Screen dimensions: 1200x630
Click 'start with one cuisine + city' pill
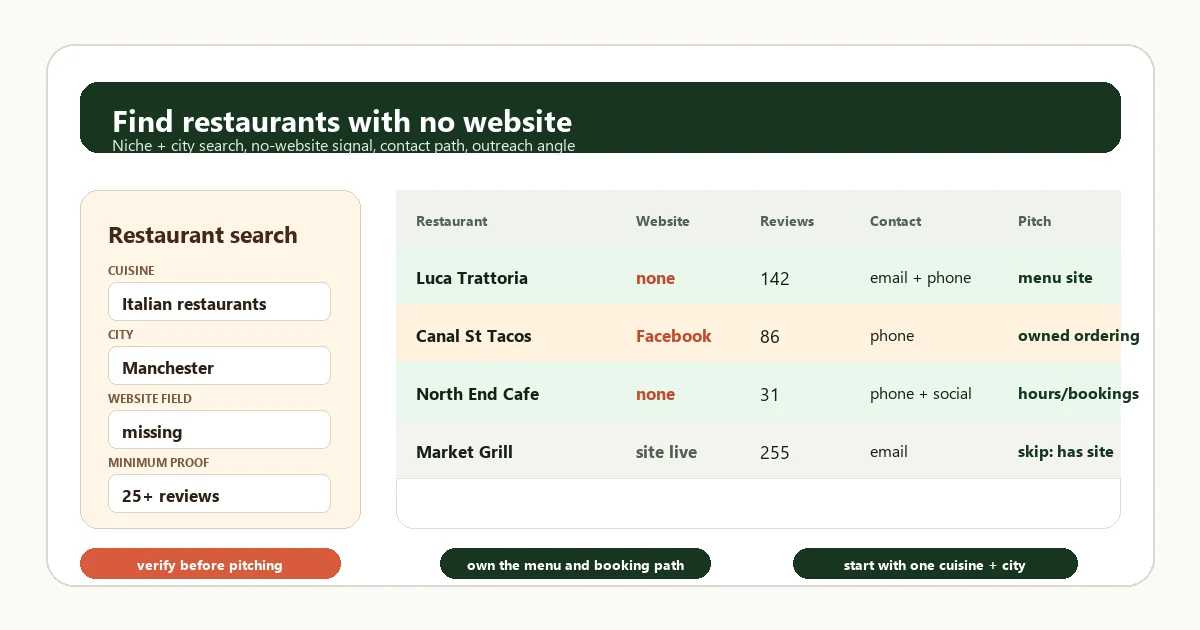(x=935, y=564)
